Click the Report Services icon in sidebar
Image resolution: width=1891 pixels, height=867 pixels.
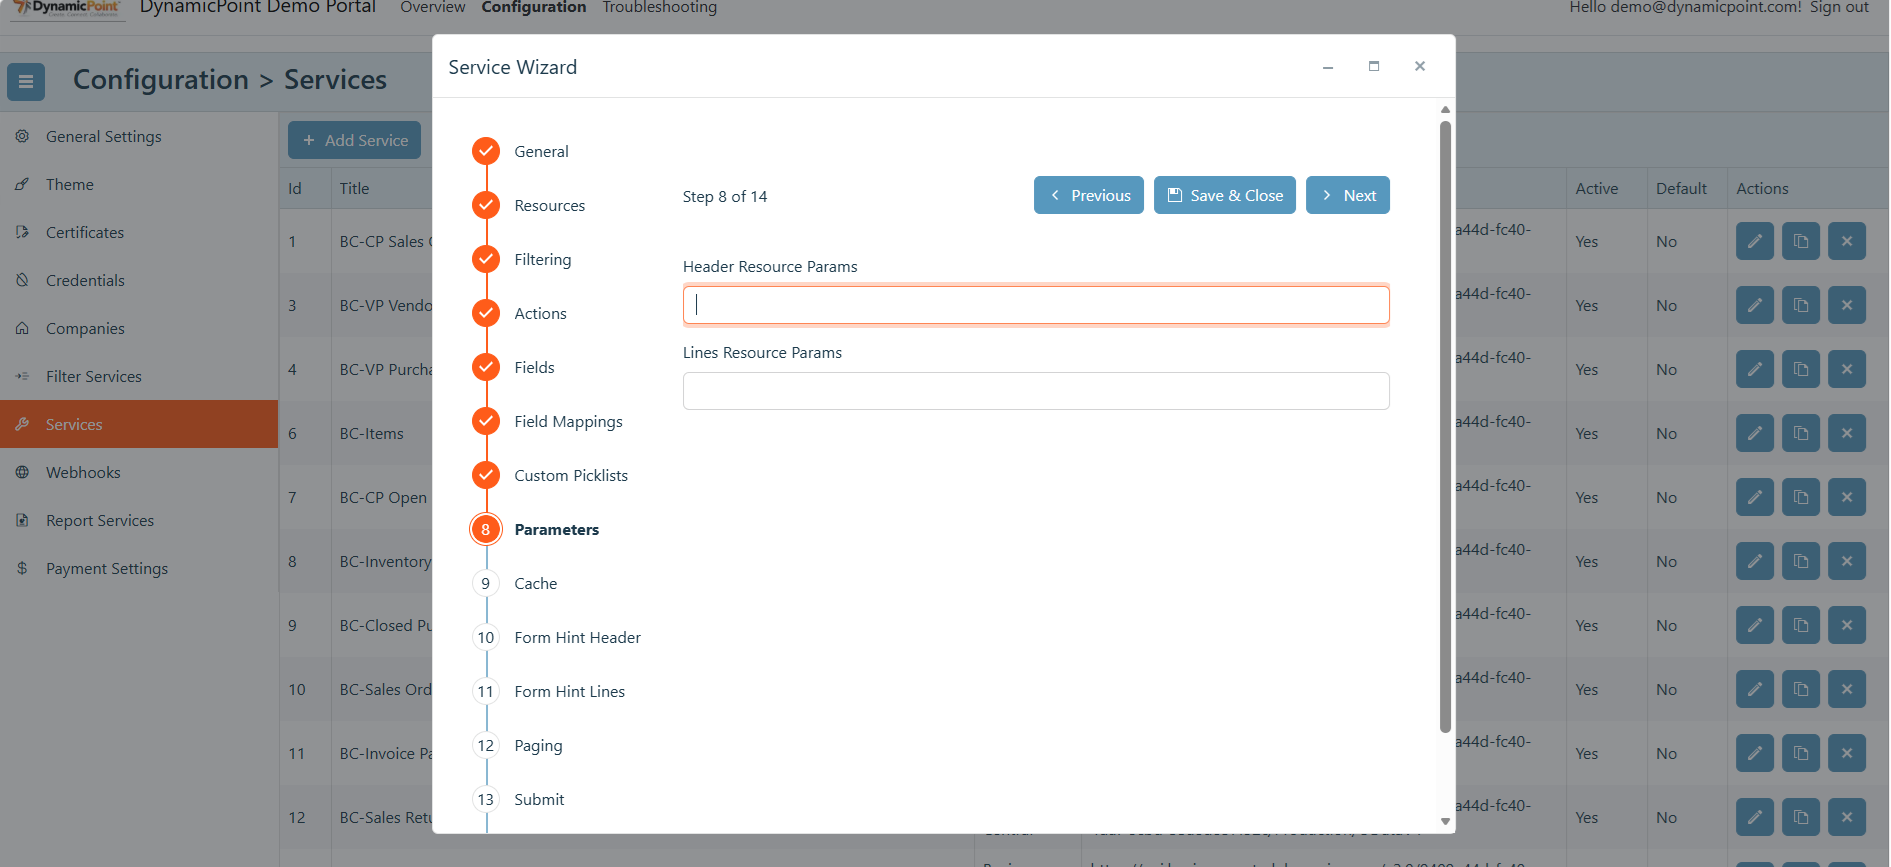[x=22, y=520]
